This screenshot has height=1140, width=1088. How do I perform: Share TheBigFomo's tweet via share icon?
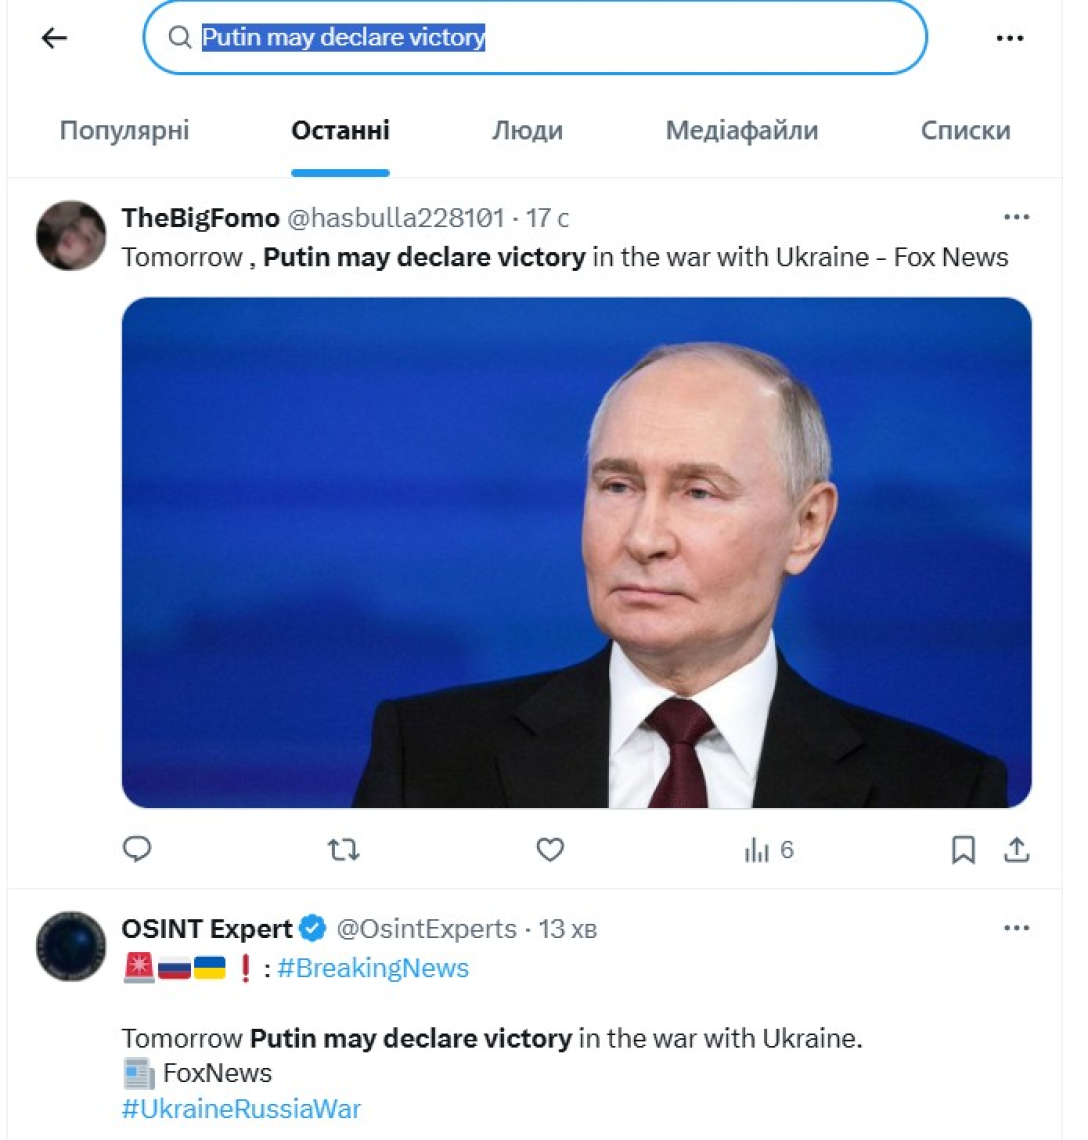[1017, 849]
